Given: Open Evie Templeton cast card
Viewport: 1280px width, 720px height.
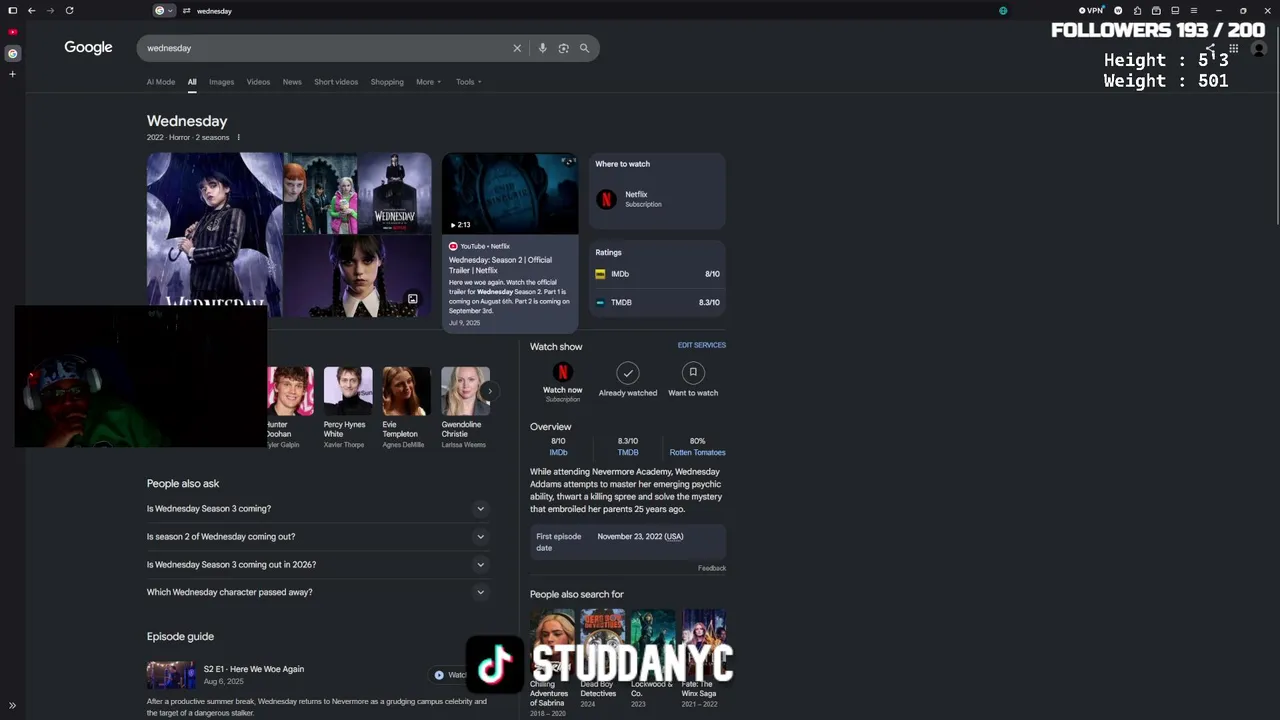Looking at the screenshot, I should [x=405, y=408].
